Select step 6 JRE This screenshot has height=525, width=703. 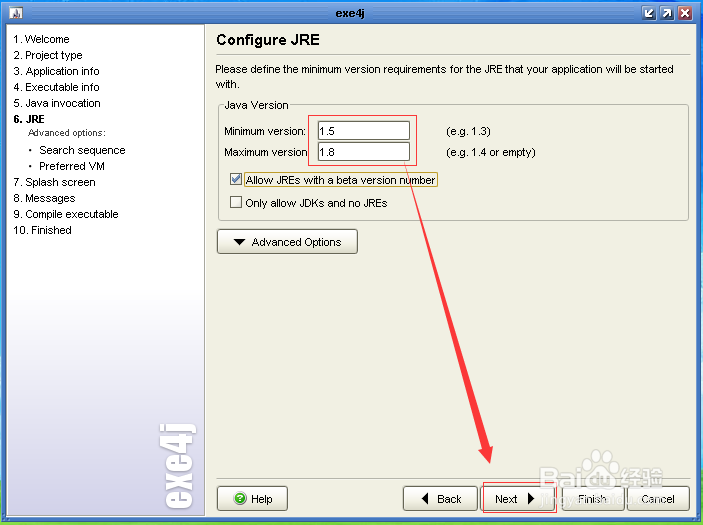click(x=29, y=119)
